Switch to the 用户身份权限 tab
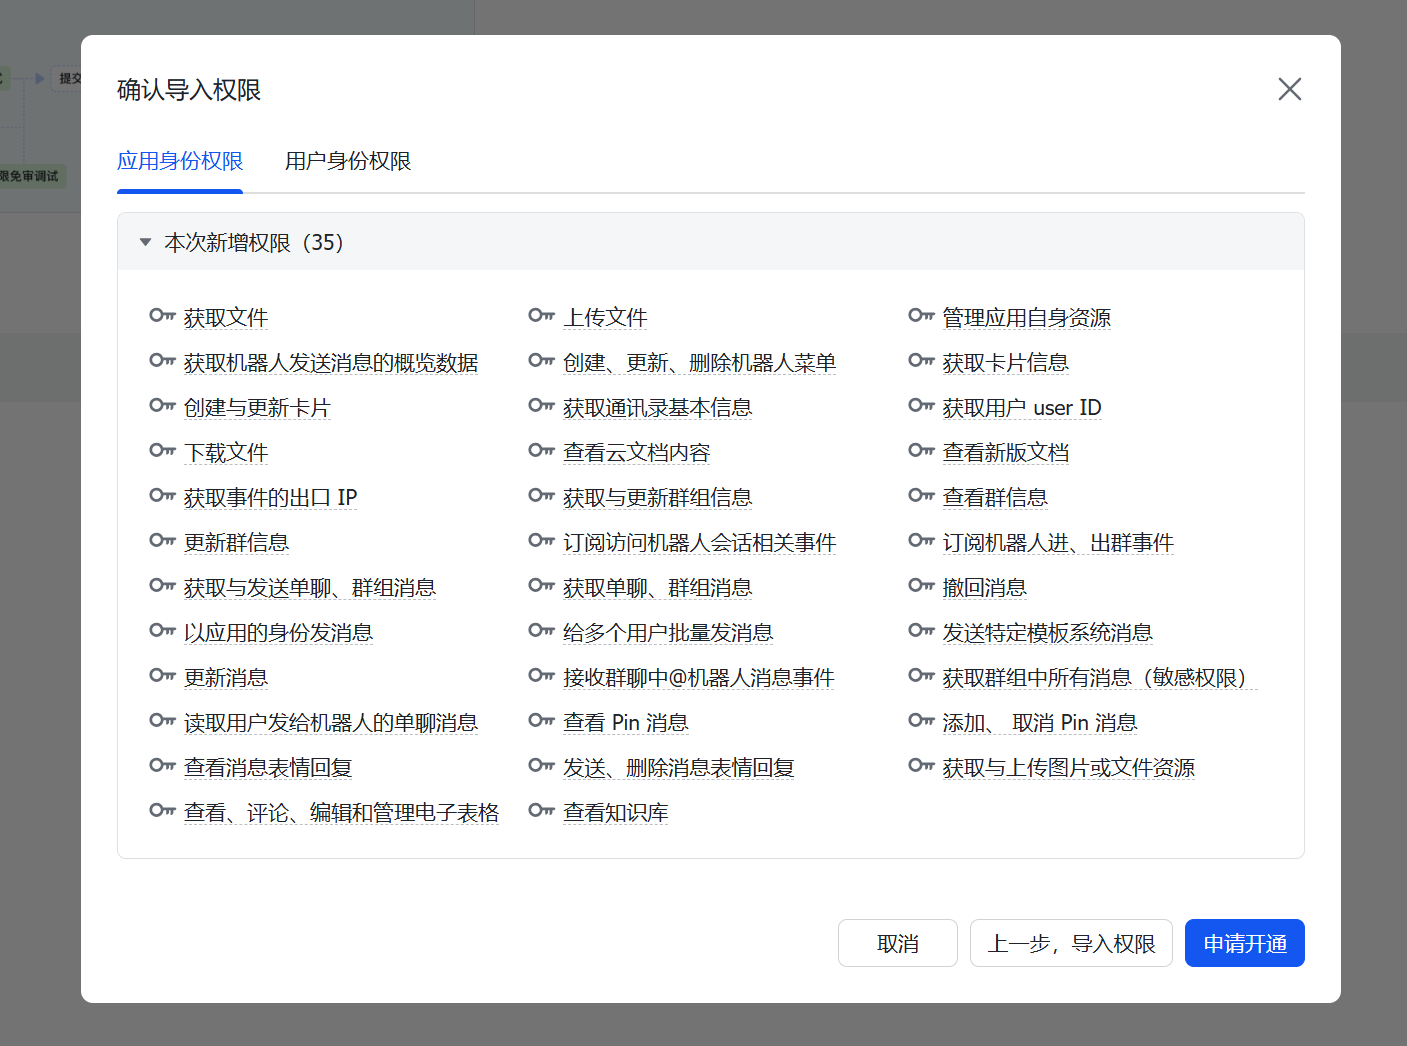The image size is (1407, 1046). [347, 161]
